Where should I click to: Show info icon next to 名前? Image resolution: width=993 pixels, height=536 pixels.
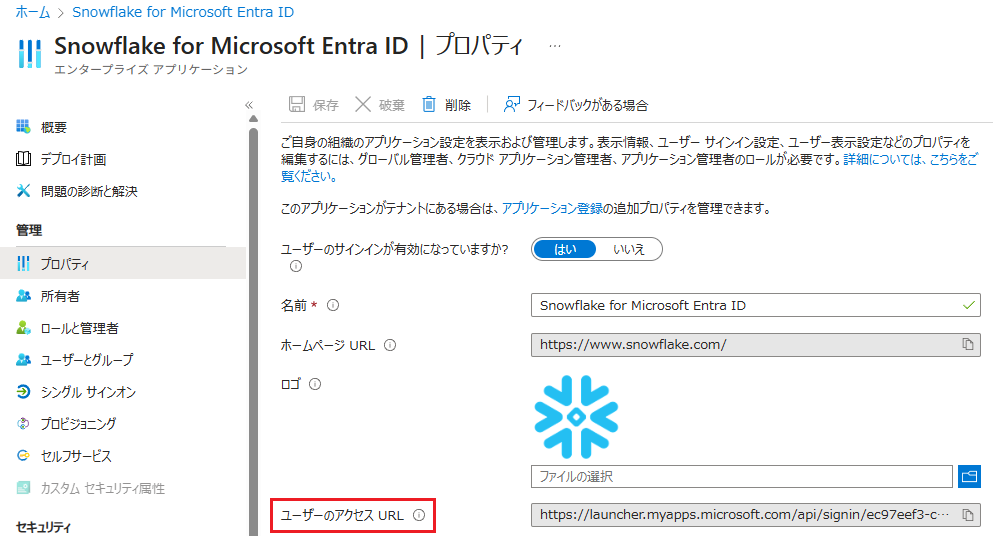click(333, 305)
